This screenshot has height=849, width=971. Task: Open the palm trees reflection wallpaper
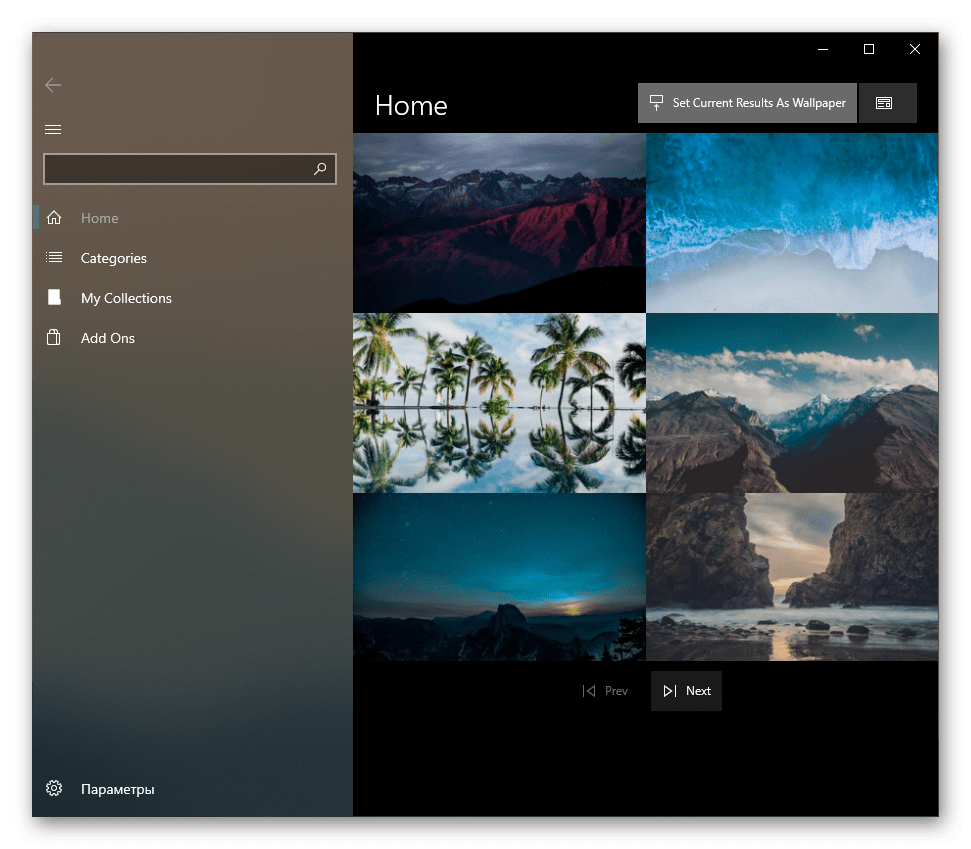coord(499,403)
